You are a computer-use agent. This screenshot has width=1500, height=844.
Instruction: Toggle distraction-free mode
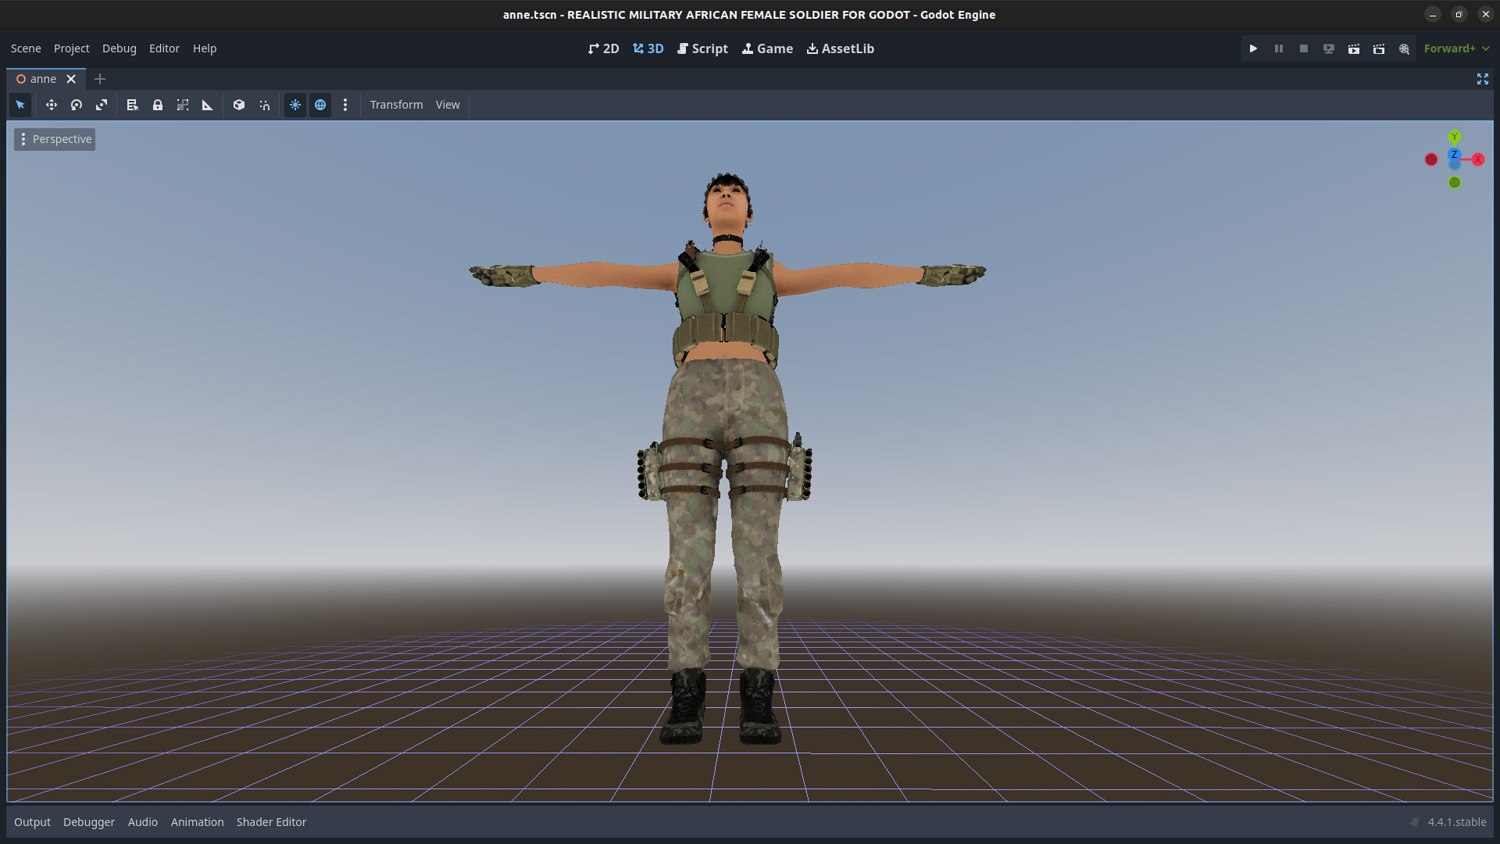[1482, 79]
